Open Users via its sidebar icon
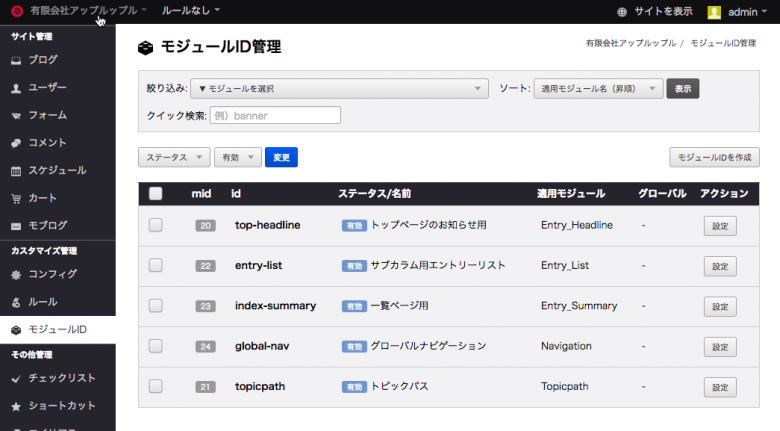Image resolution: width=780 pixels, height=431 pixels. point(17,88)
